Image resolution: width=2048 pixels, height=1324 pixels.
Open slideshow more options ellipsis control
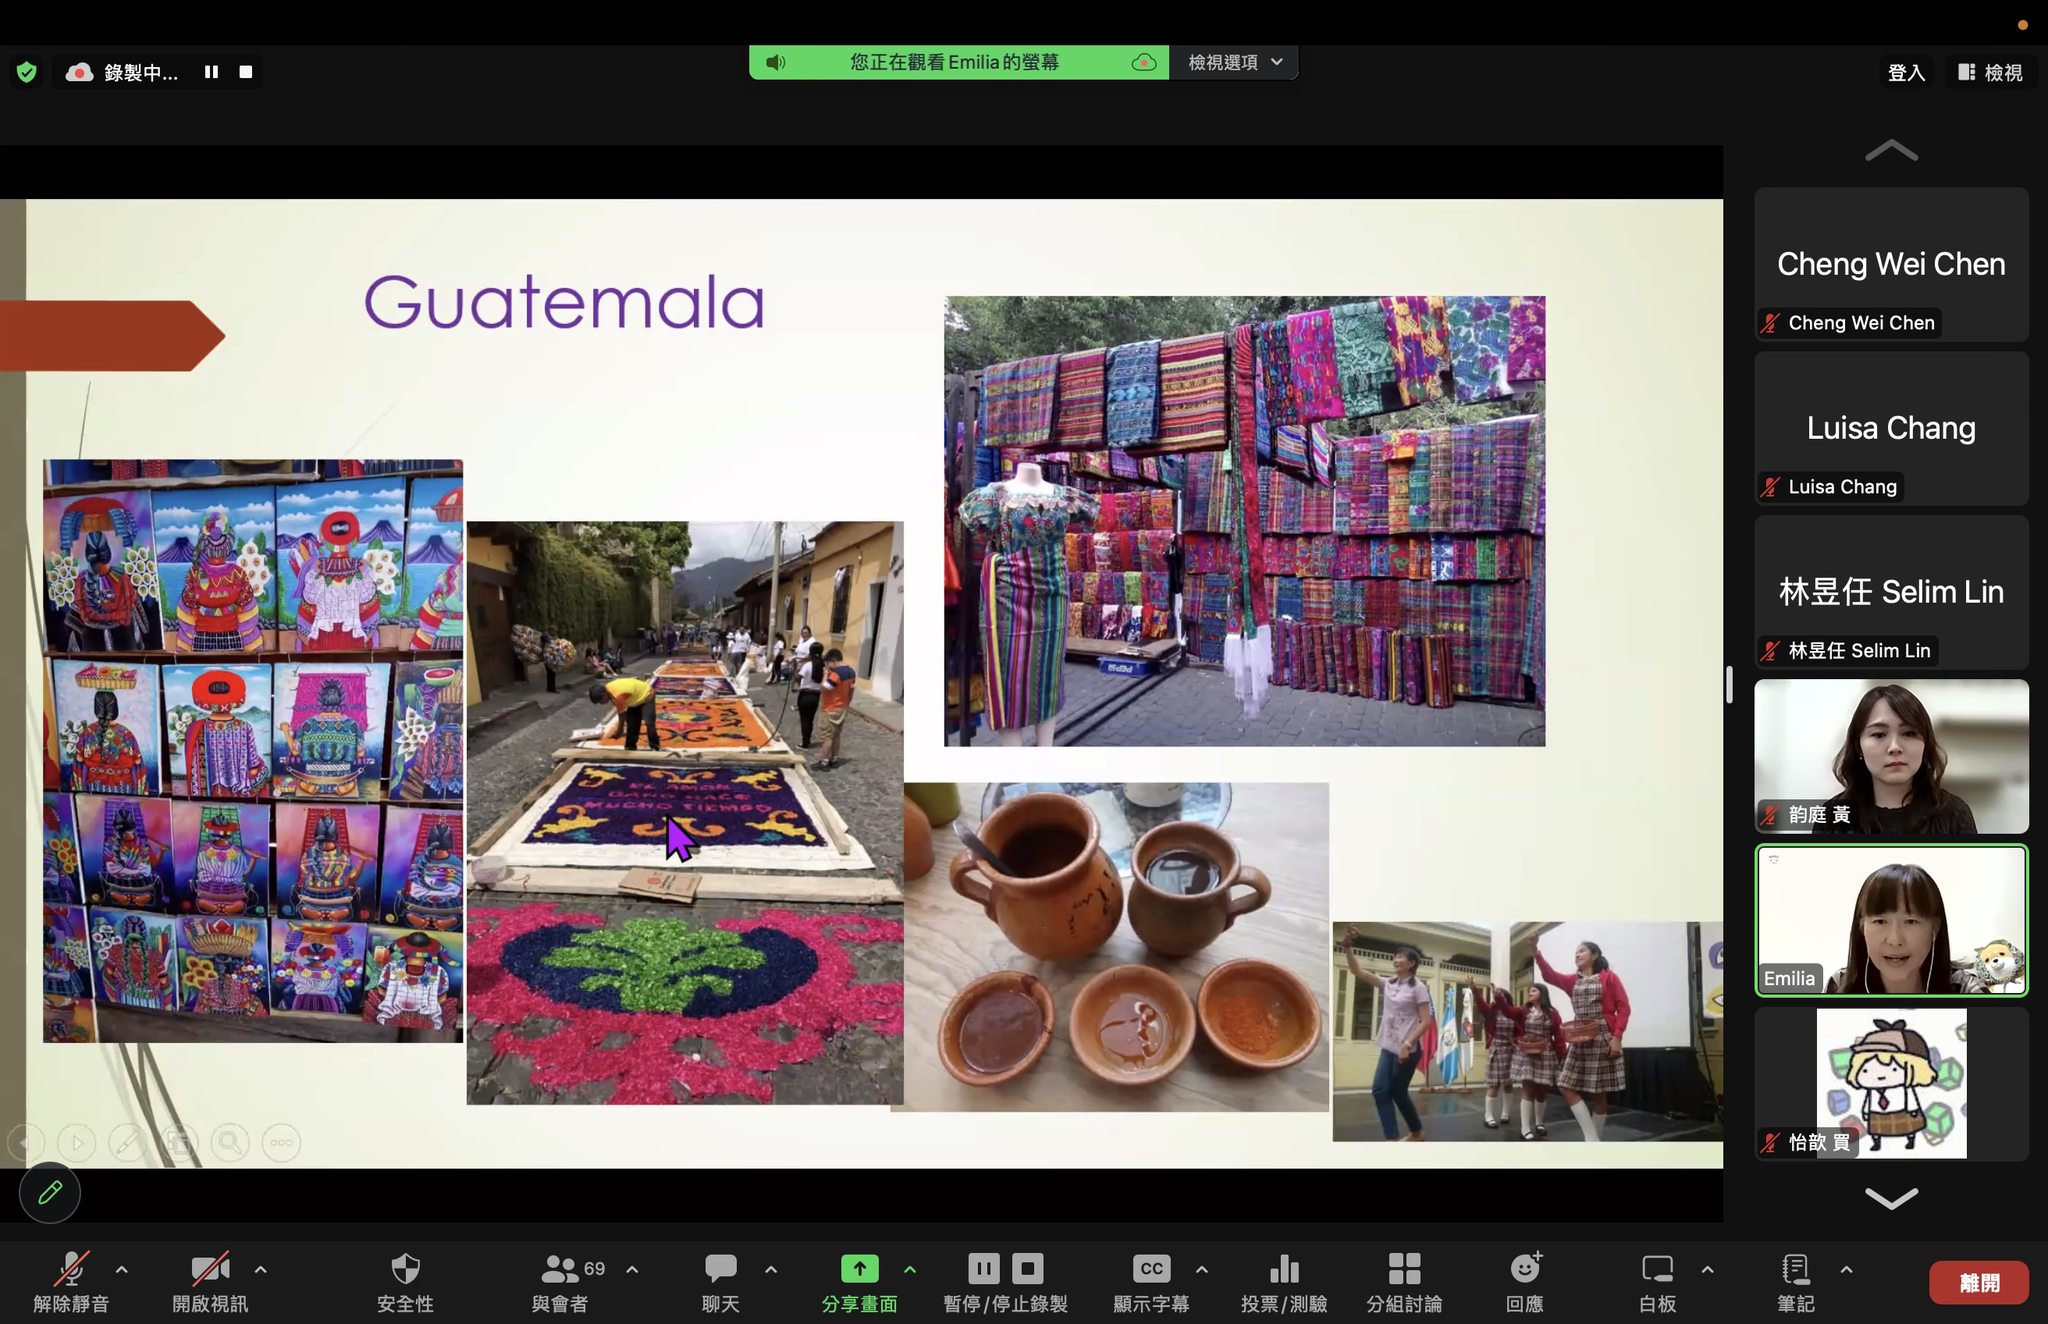(281, 1142)
